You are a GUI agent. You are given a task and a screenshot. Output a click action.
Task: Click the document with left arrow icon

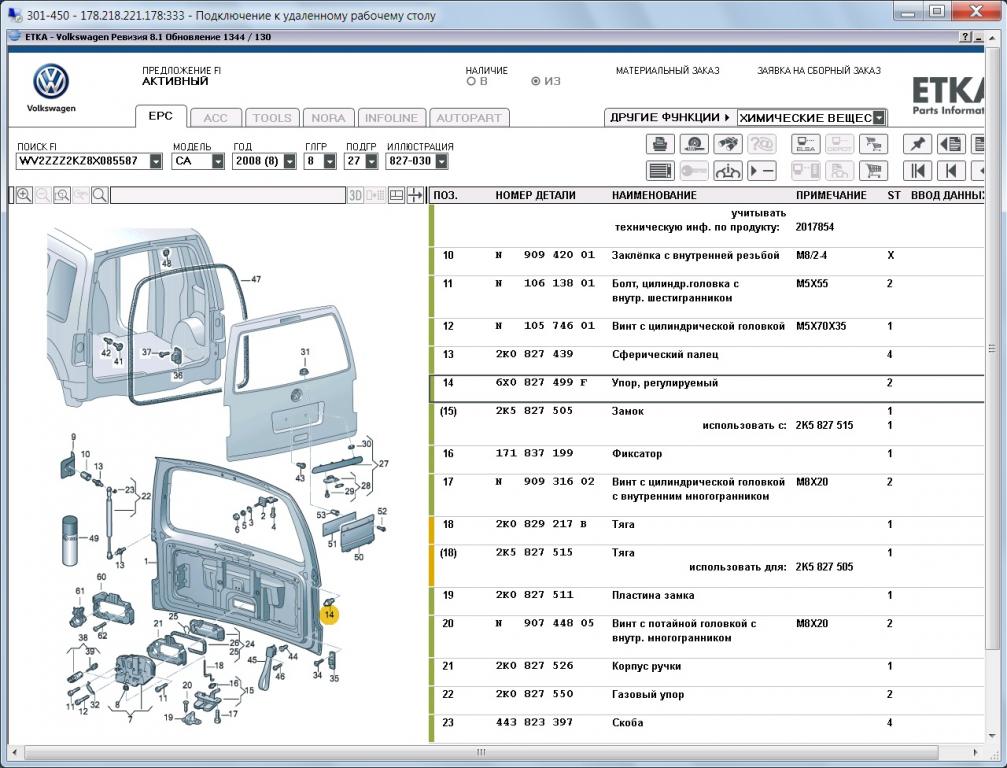(951, 144)
